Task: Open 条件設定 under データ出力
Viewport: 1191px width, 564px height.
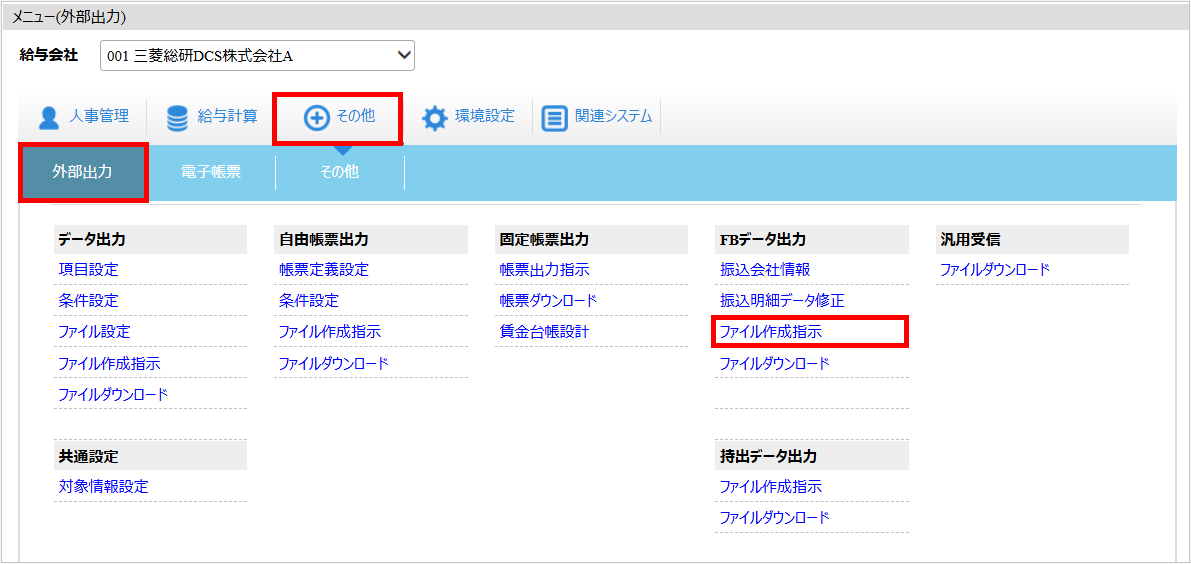Action: click(88, 301)
